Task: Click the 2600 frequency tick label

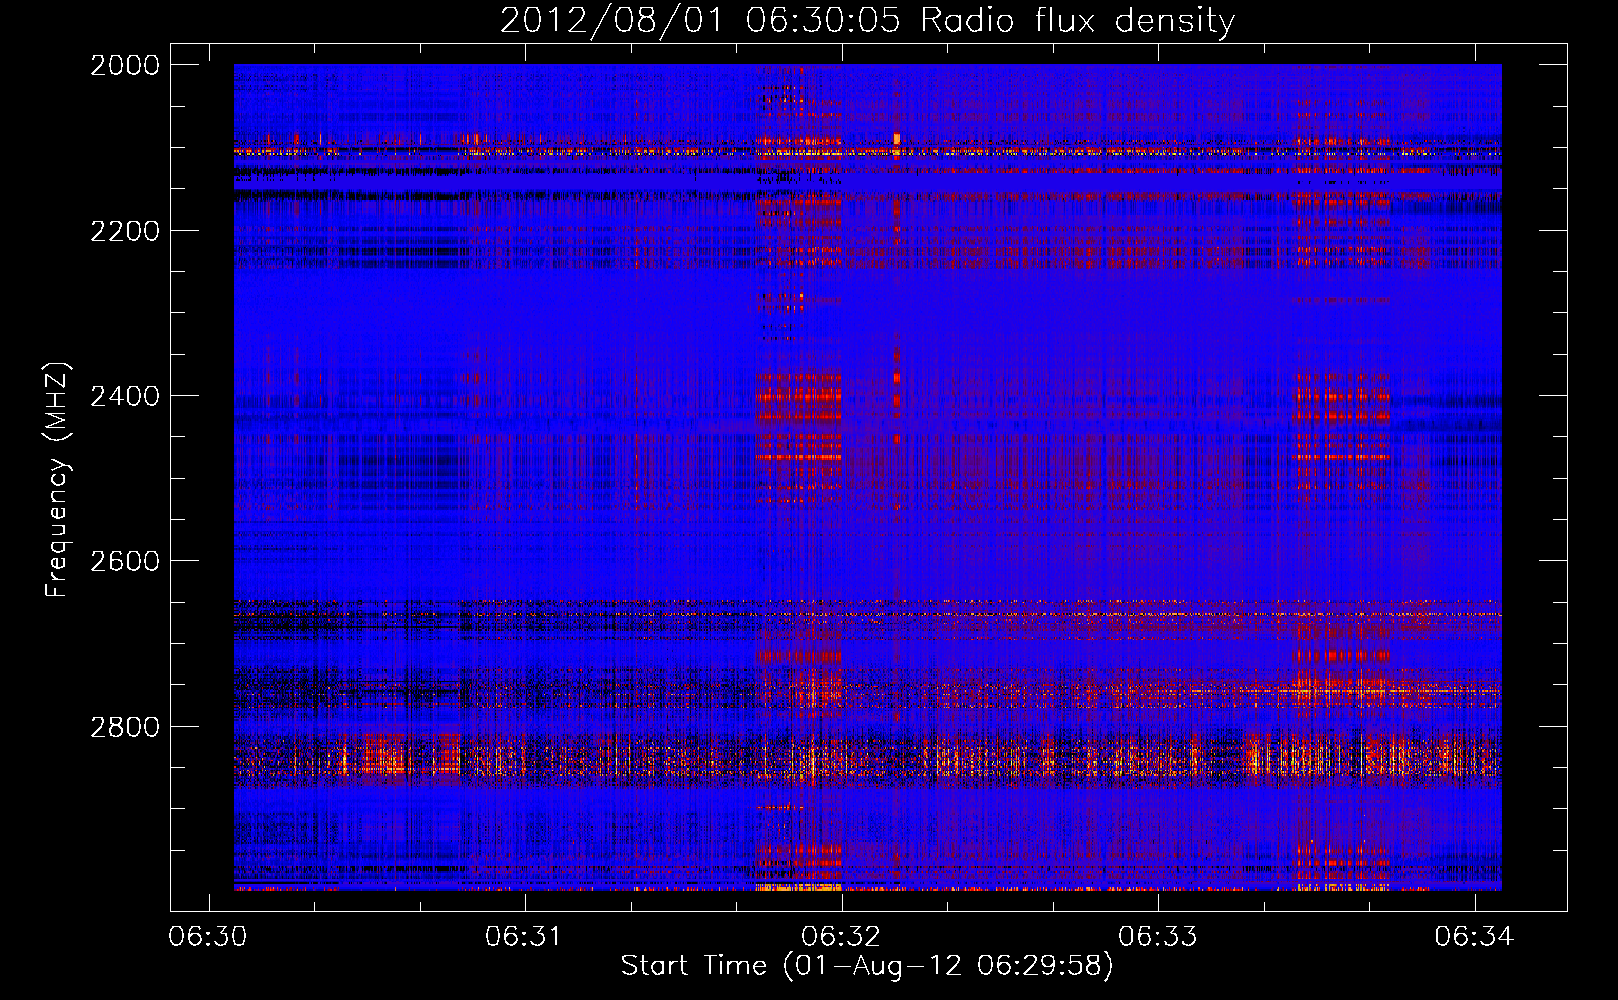Action: 125,561
